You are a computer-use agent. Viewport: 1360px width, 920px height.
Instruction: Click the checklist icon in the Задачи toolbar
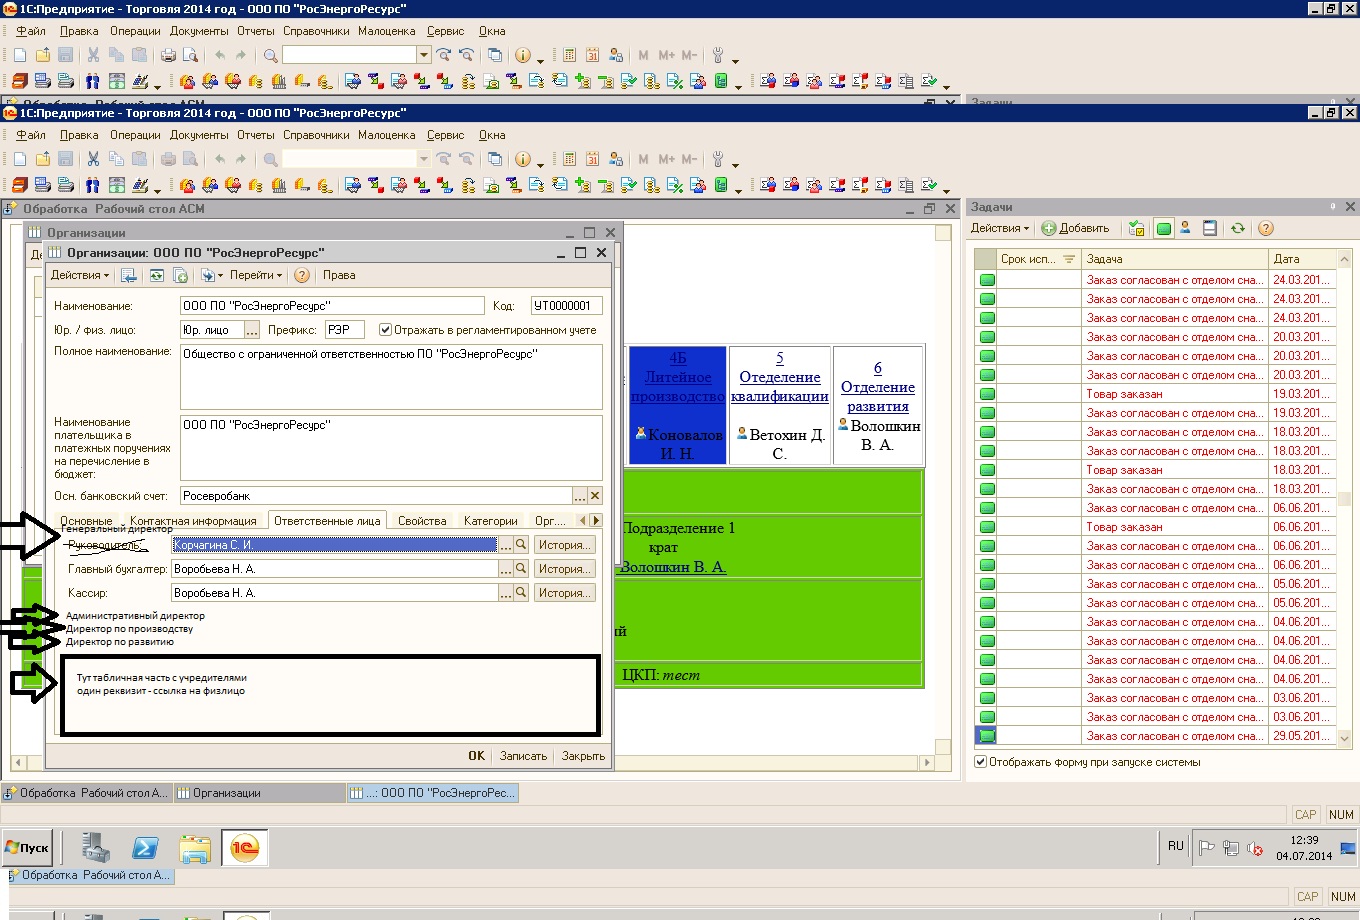[x=1136, y=228]
